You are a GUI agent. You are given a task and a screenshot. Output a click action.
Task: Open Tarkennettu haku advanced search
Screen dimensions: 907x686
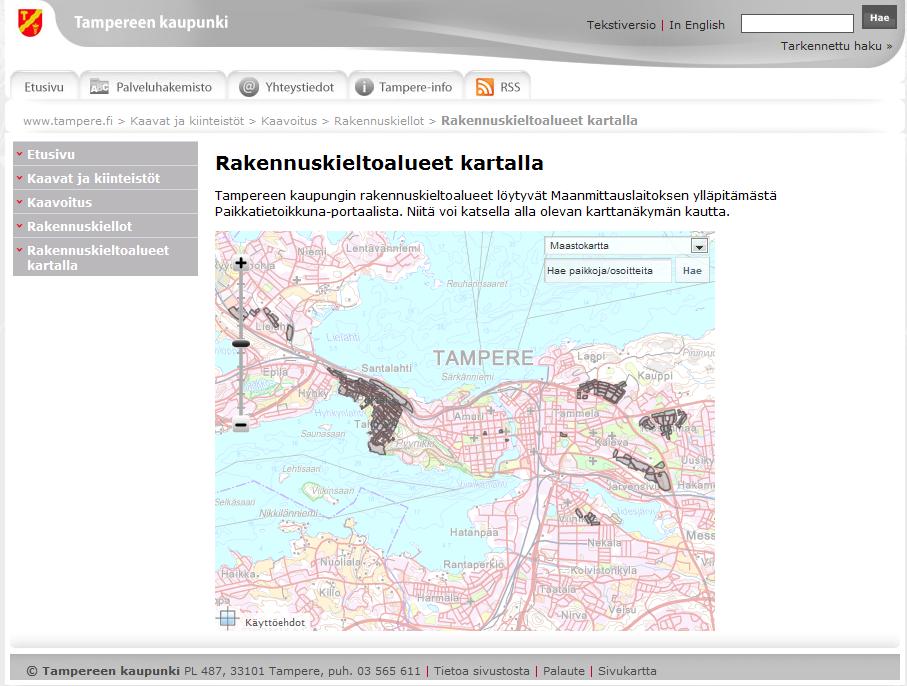836,46
